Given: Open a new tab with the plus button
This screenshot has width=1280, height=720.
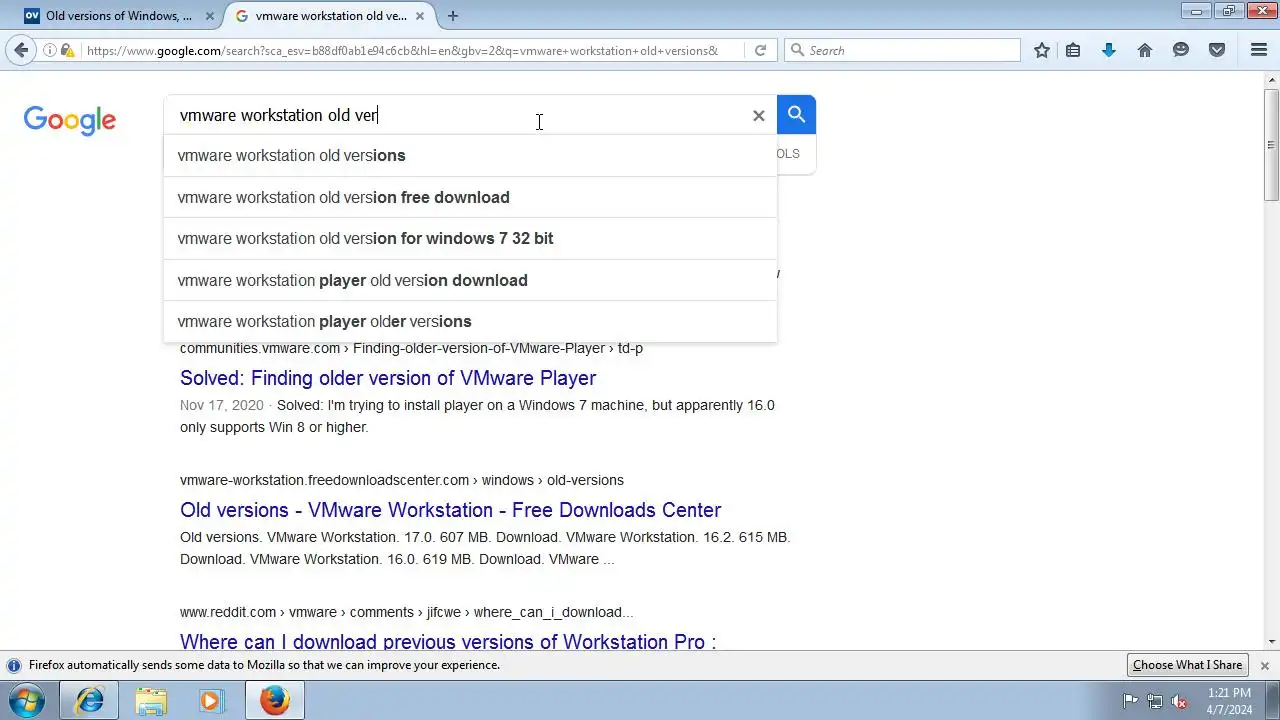Looking at the screenshot, I should [x=453, y=16].
